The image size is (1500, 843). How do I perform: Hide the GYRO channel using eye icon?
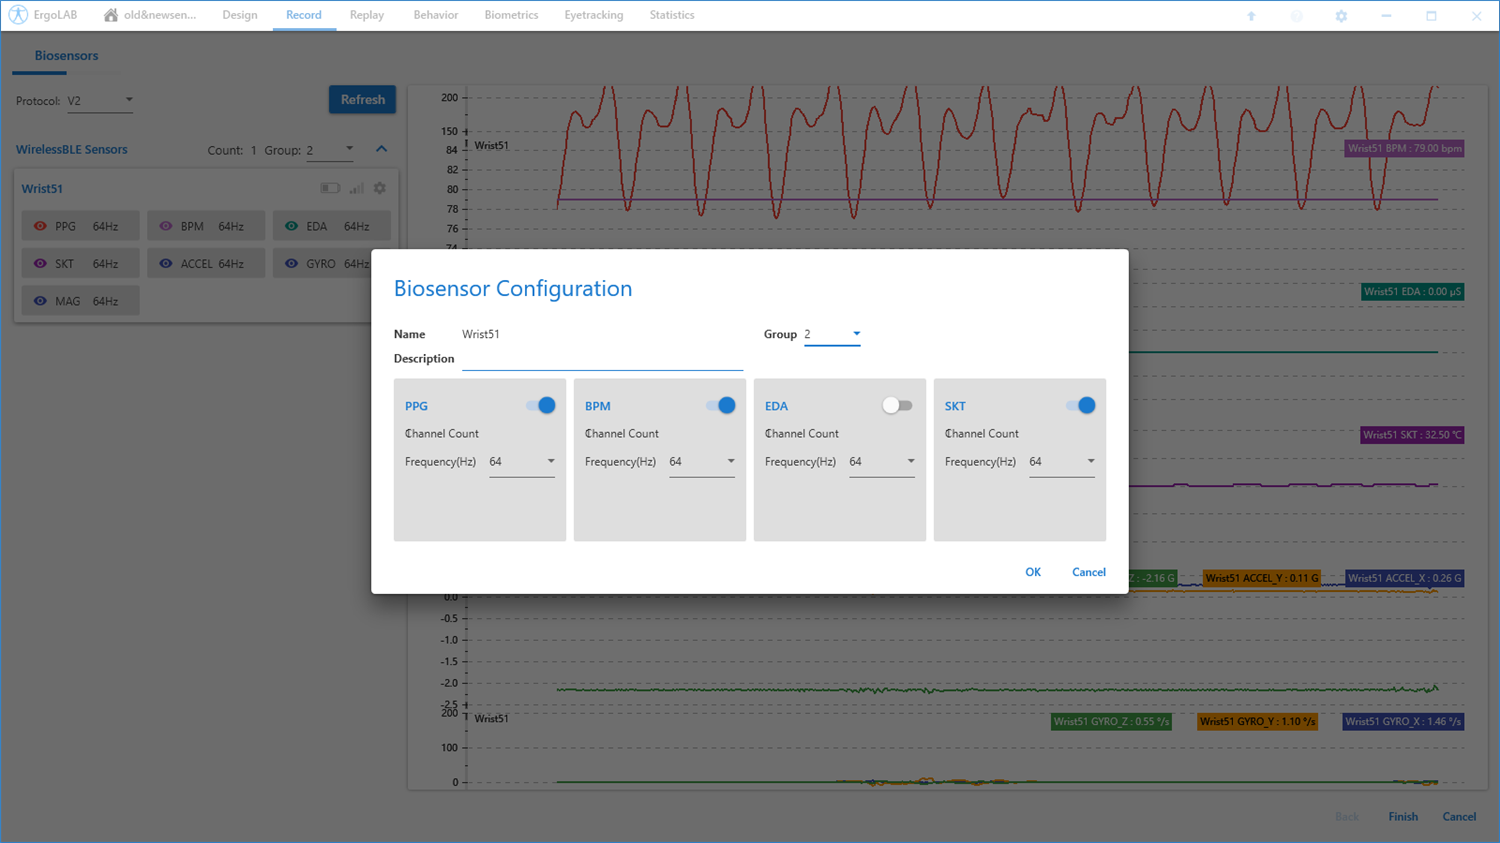click(291, 264)
